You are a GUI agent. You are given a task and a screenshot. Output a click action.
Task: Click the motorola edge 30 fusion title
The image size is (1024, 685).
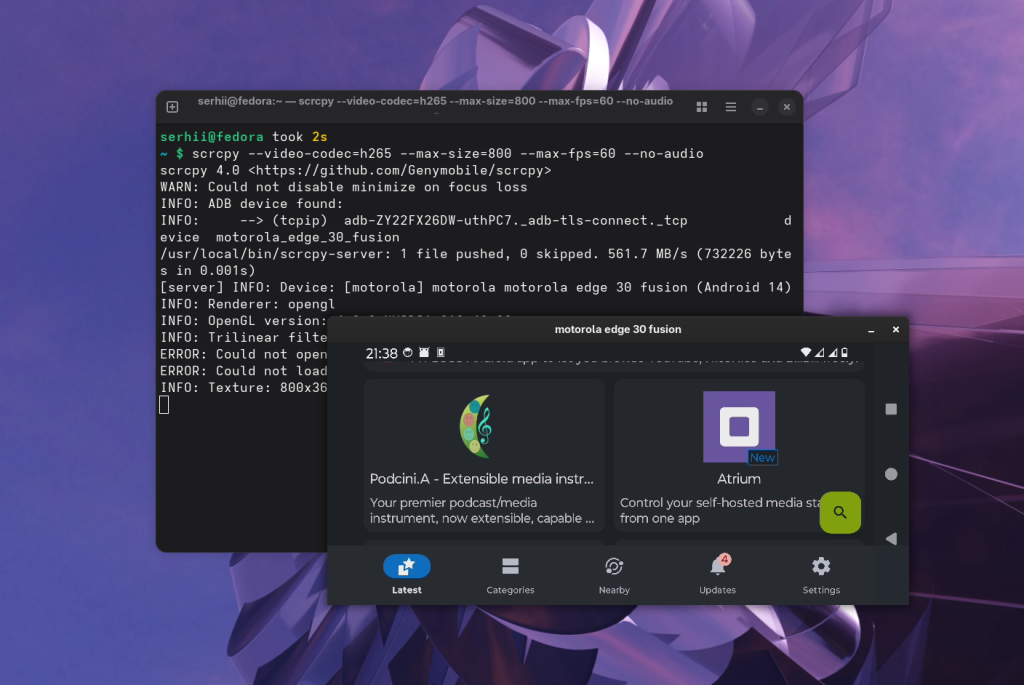coord(618,329)
